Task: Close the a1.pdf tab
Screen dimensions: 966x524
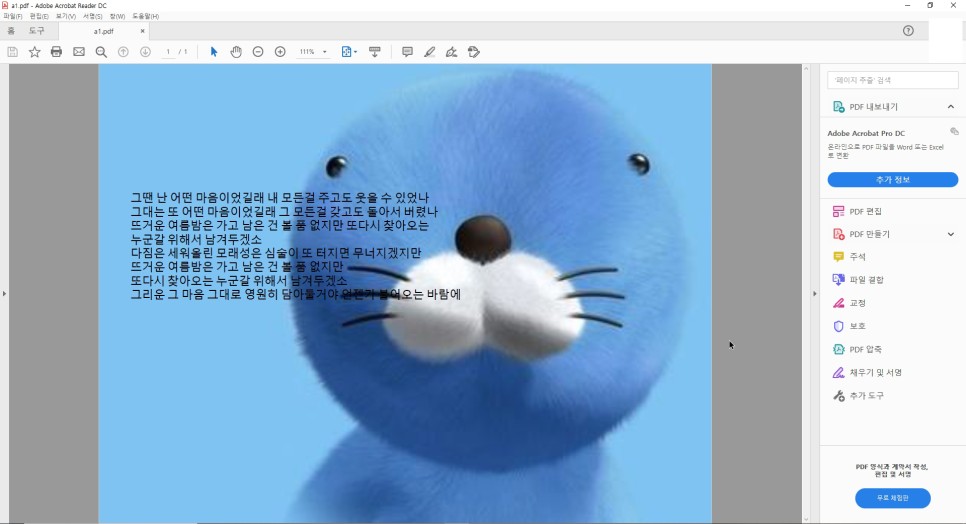Action: pyautogui.click(x=142, y=31)
